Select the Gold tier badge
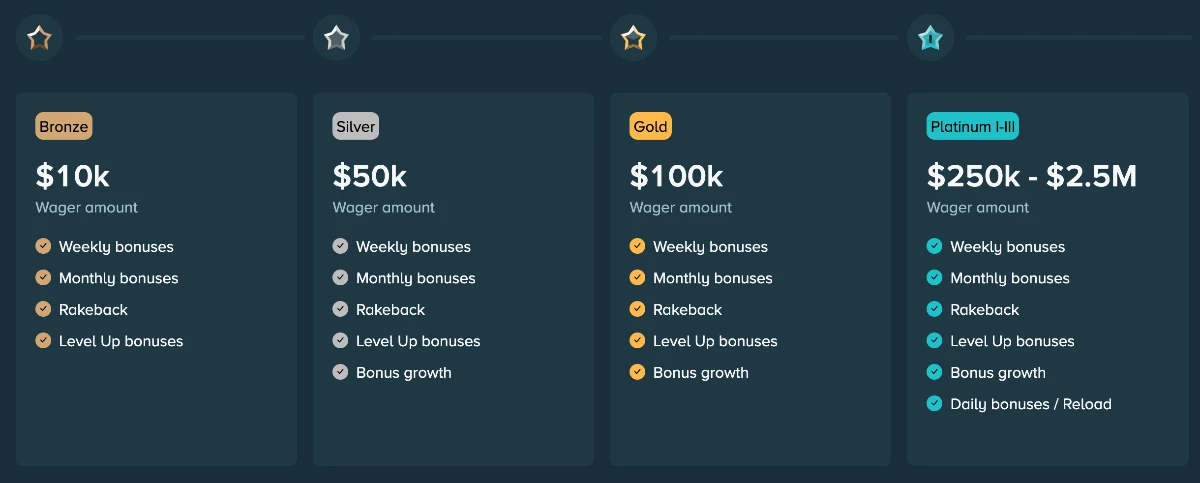This screenshot has height=483, width=1200. 651,127
